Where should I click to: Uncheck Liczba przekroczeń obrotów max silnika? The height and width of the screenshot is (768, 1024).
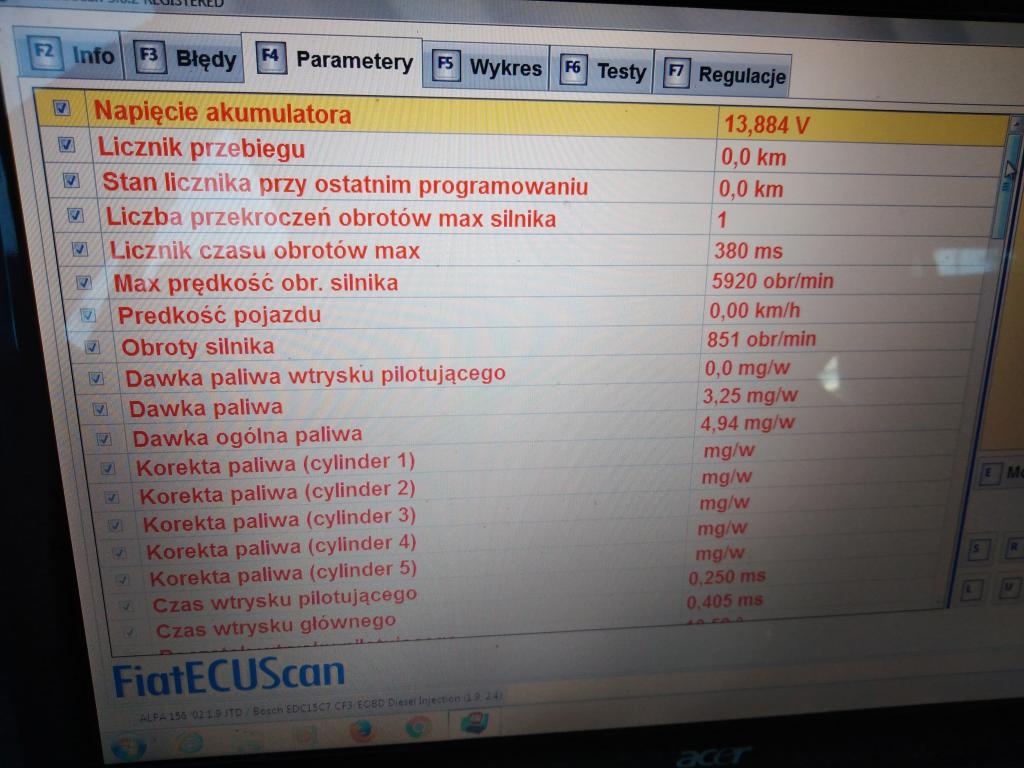point(76,214)
